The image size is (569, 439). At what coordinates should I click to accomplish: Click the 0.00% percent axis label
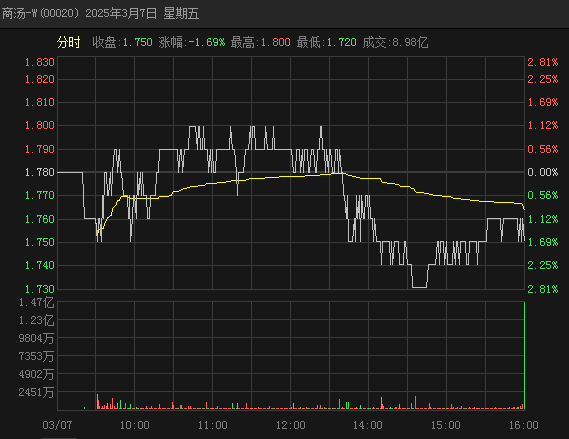click(543, 172)
